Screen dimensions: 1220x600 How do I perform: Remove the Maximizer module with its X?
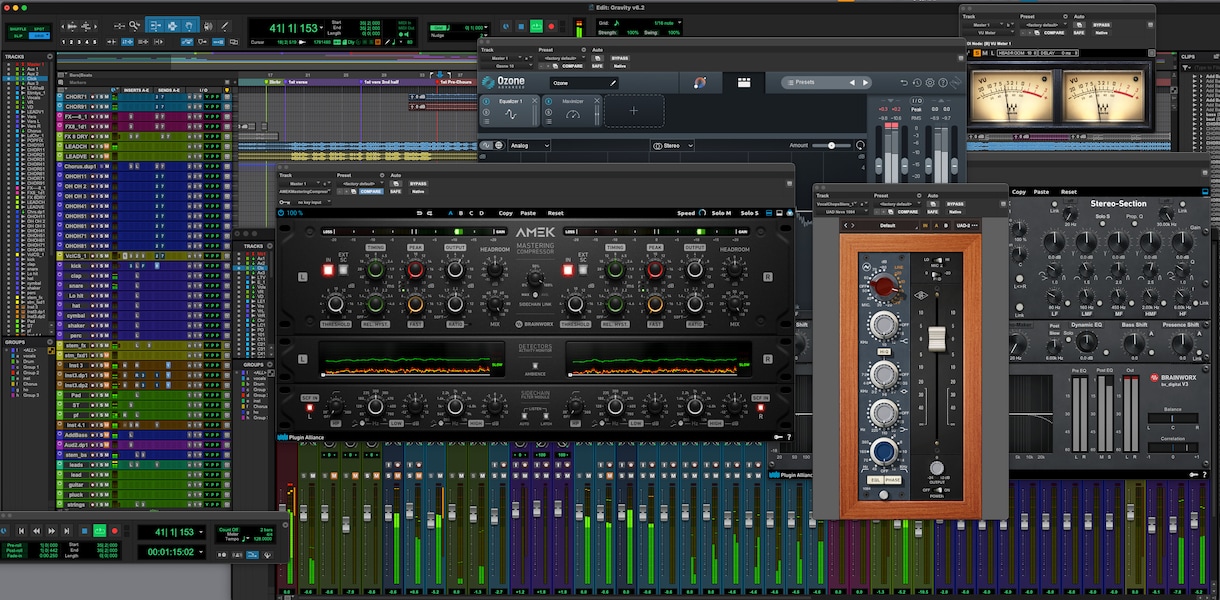click(x=597, y=101)
